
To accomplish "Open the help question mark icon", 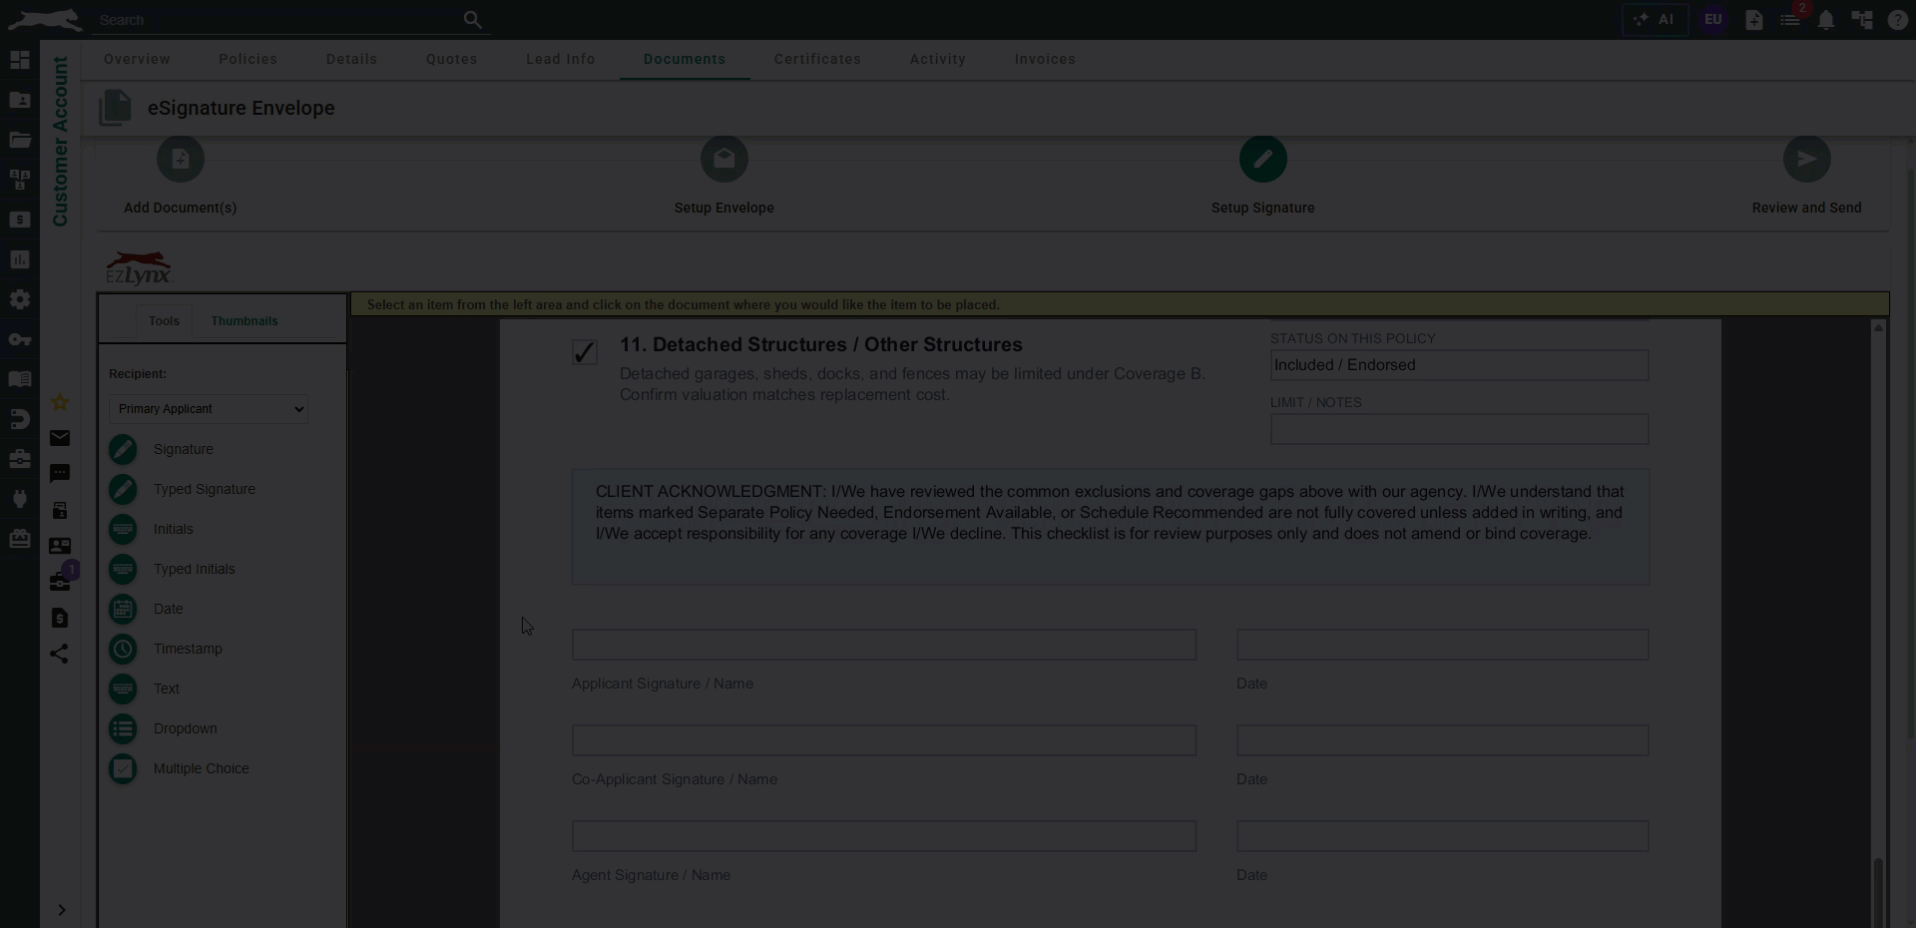I will pos(1897,20).
